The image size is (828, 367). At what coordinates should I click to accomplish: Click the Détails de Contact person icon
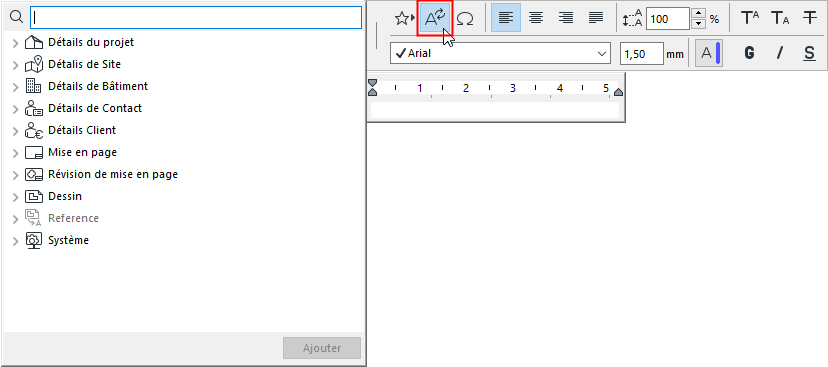coord(33,108)
